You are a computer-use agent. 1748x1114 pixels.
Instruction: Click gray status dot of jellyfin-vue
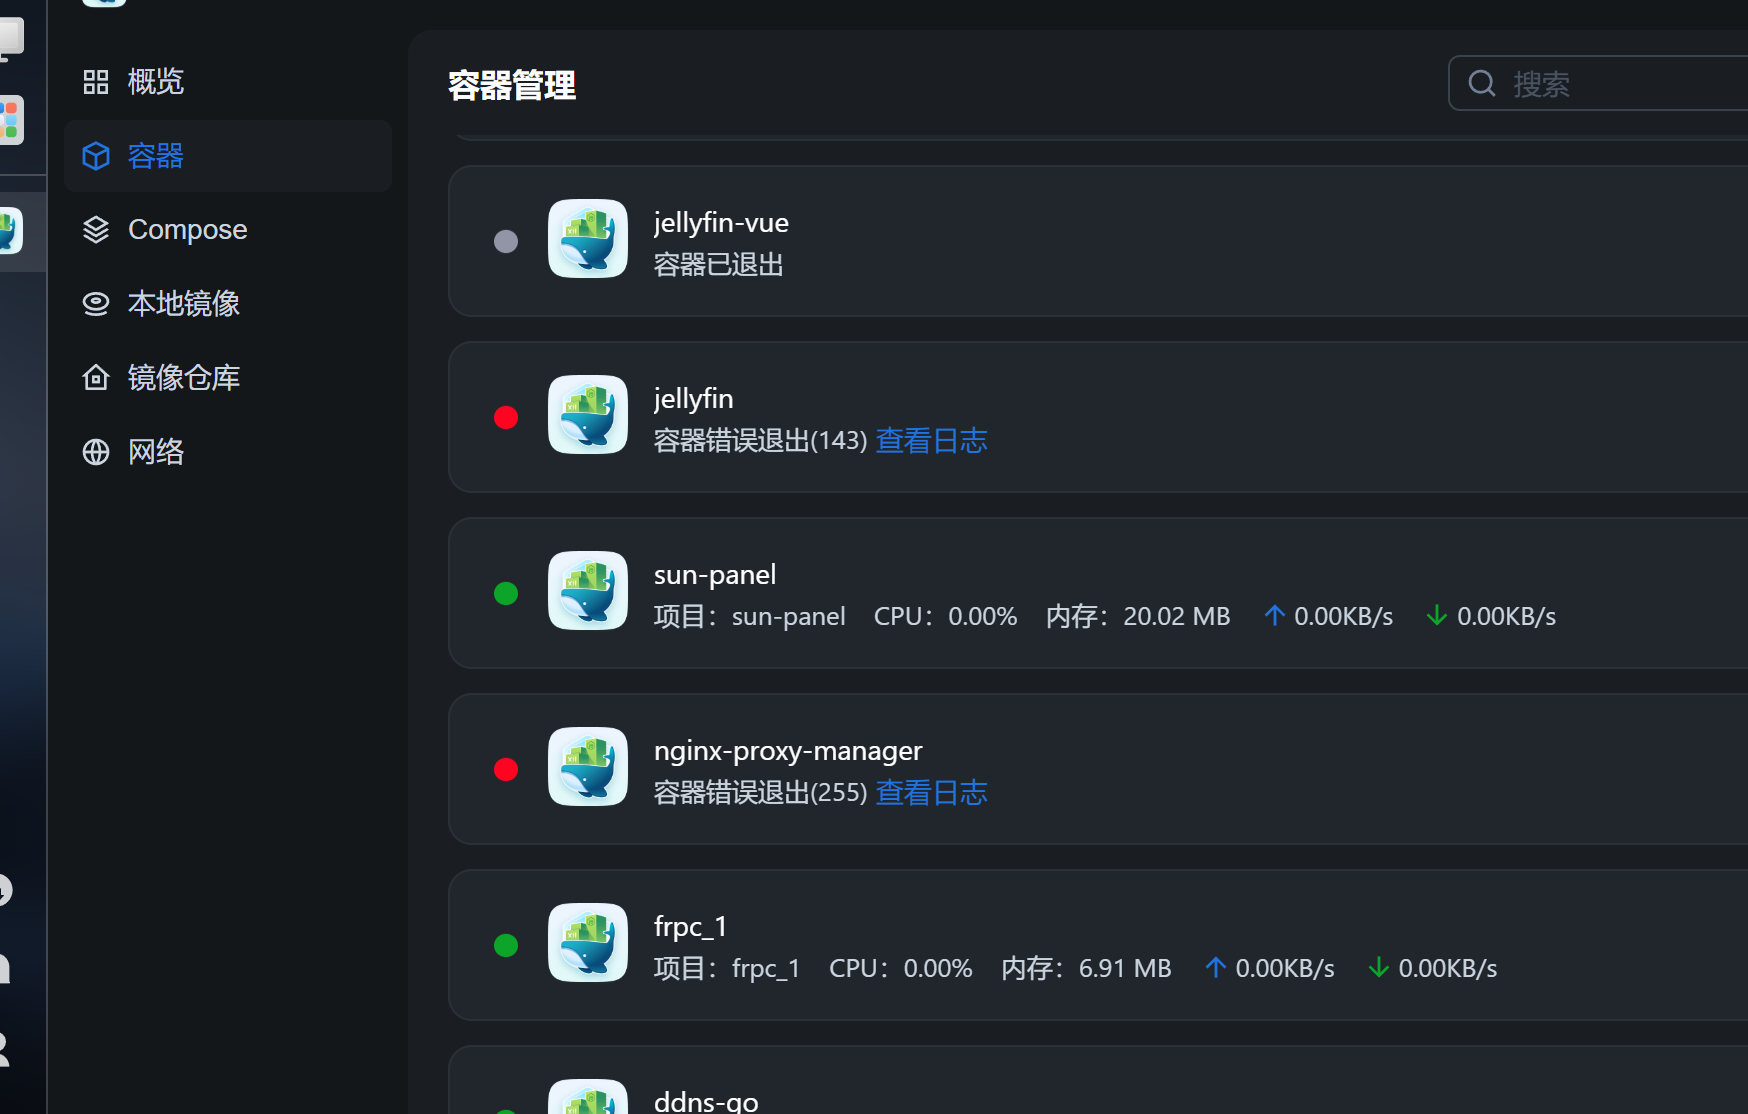pos(506,241)
